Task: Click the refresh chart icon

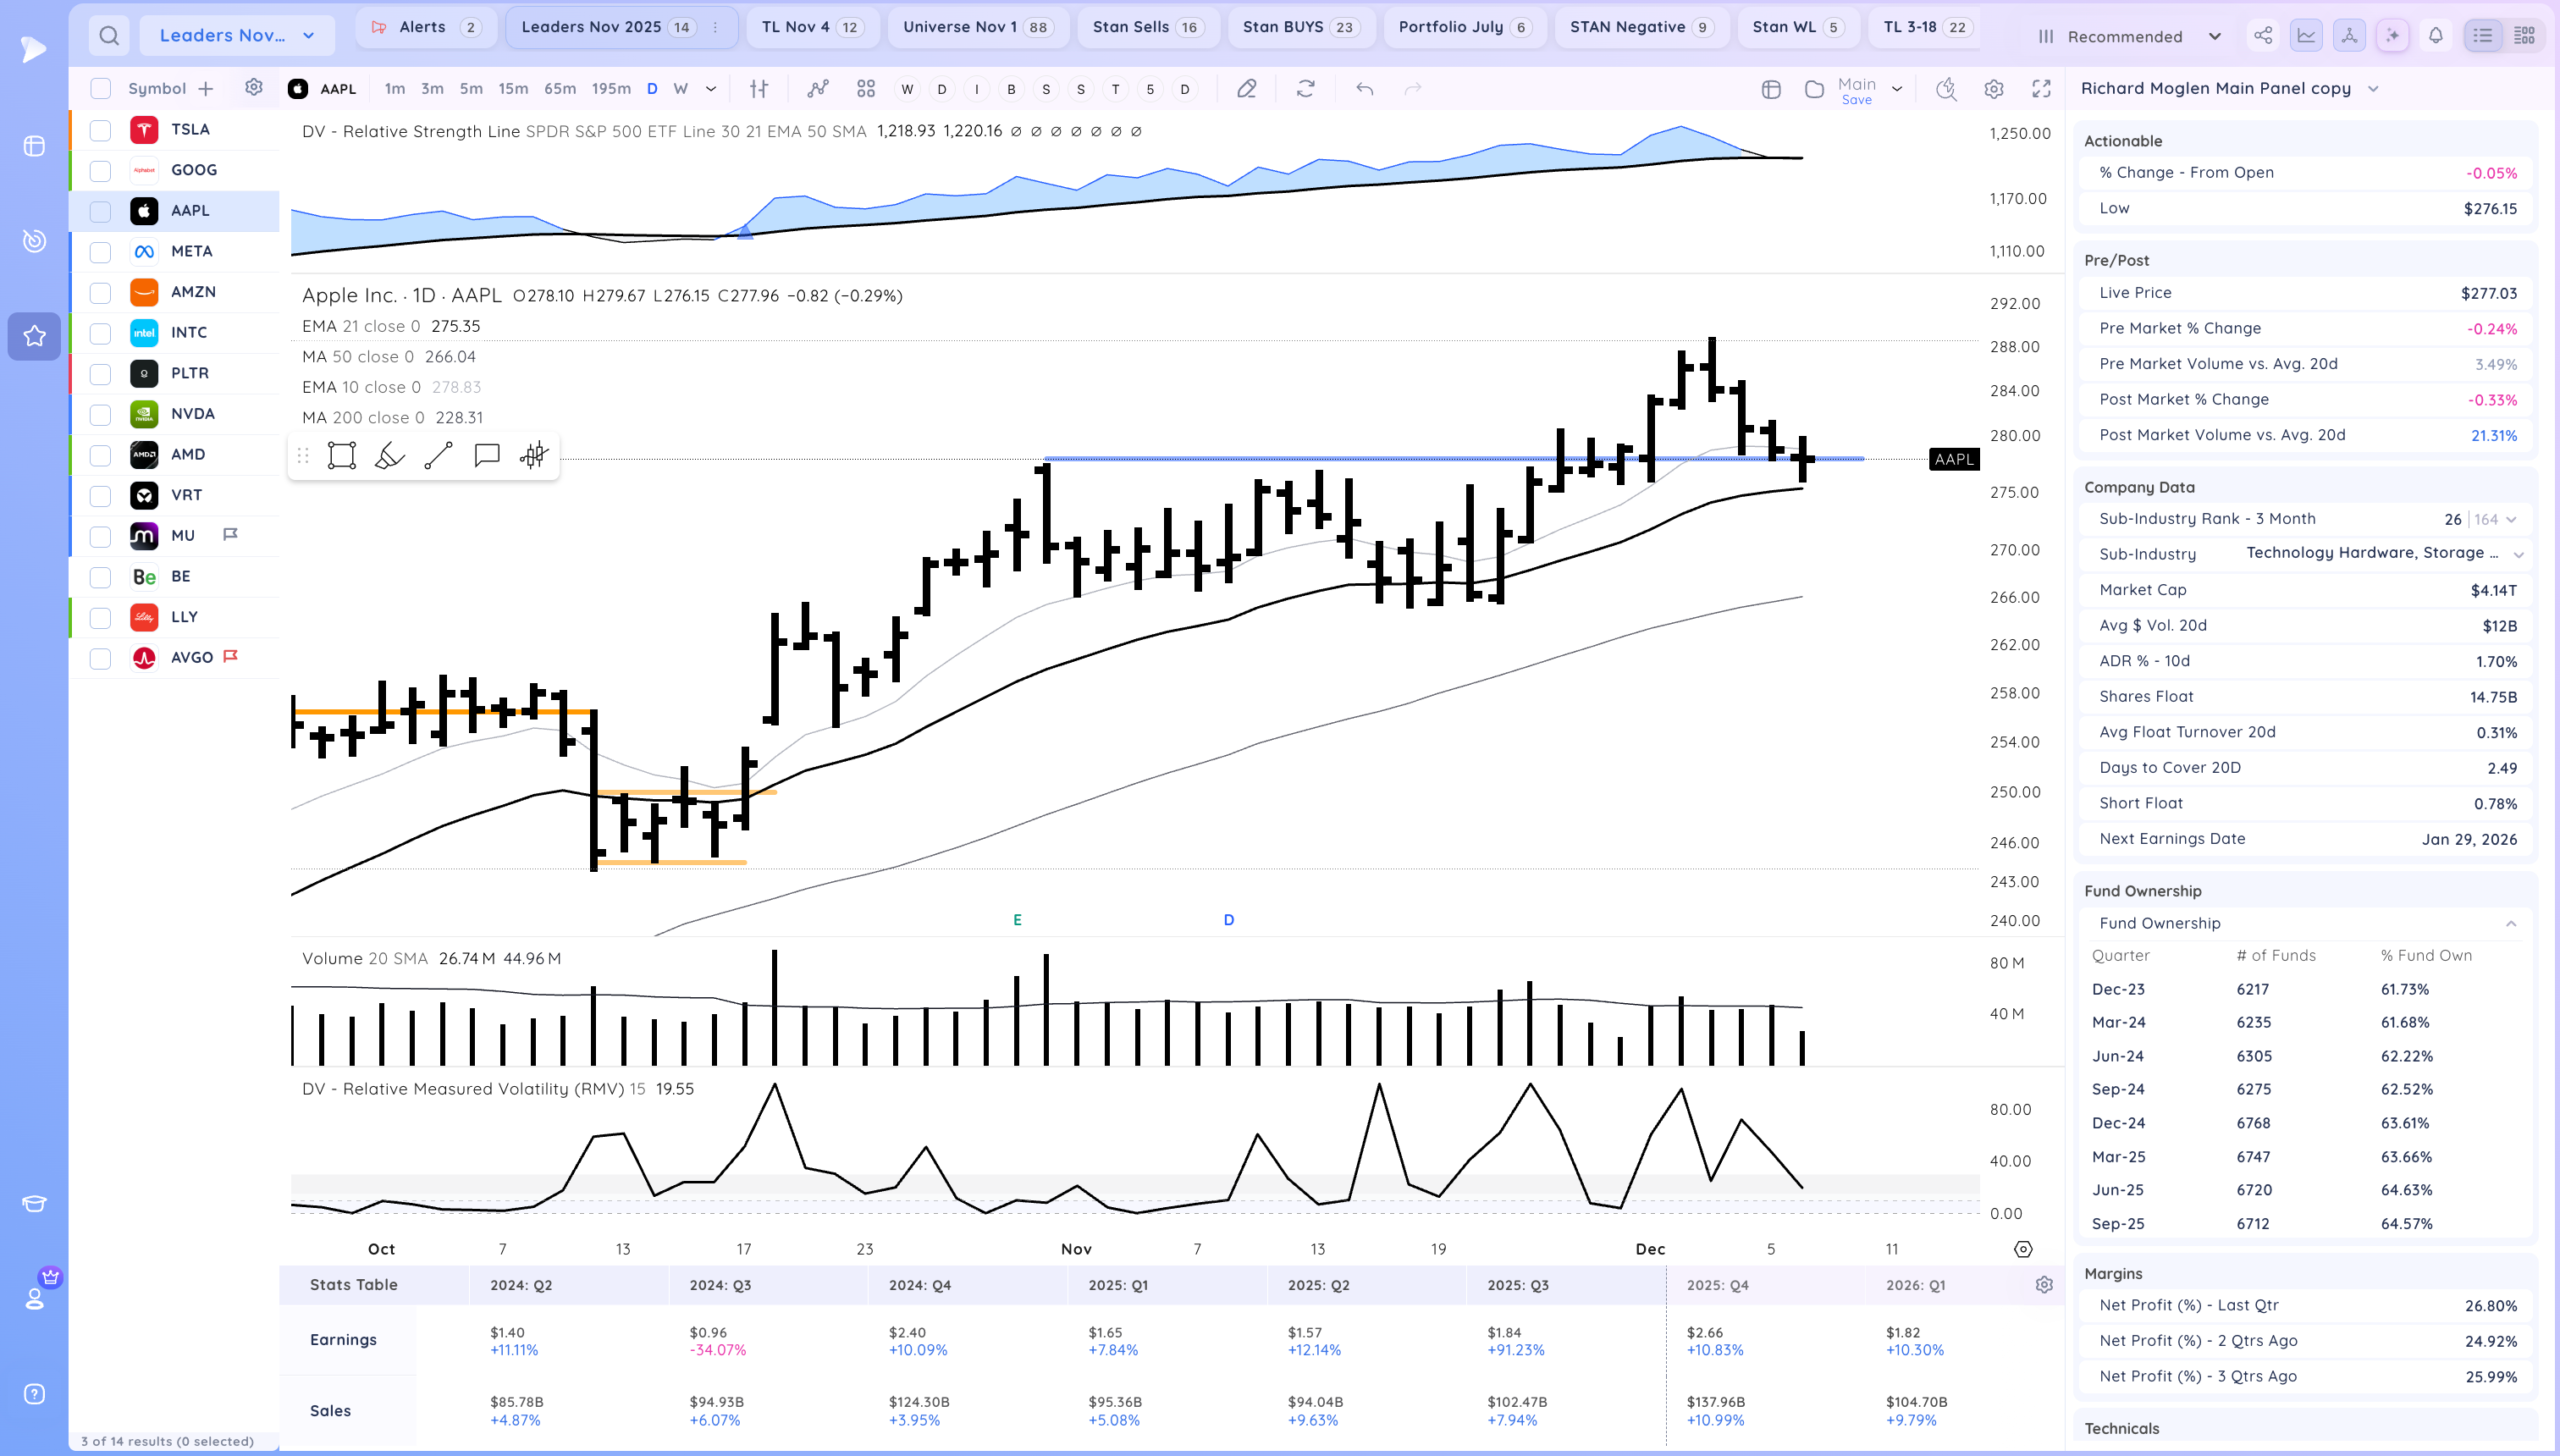Action: pos(1305,89)
